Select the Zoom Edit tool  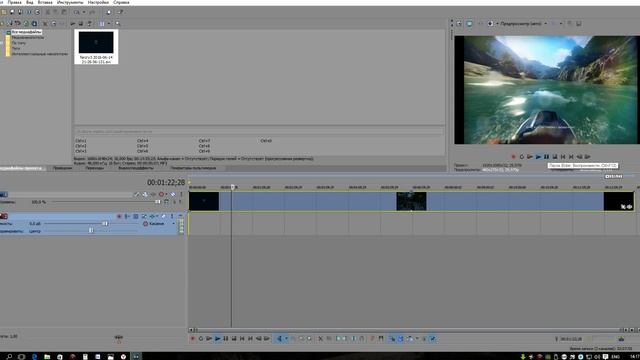tap(309, 339)
